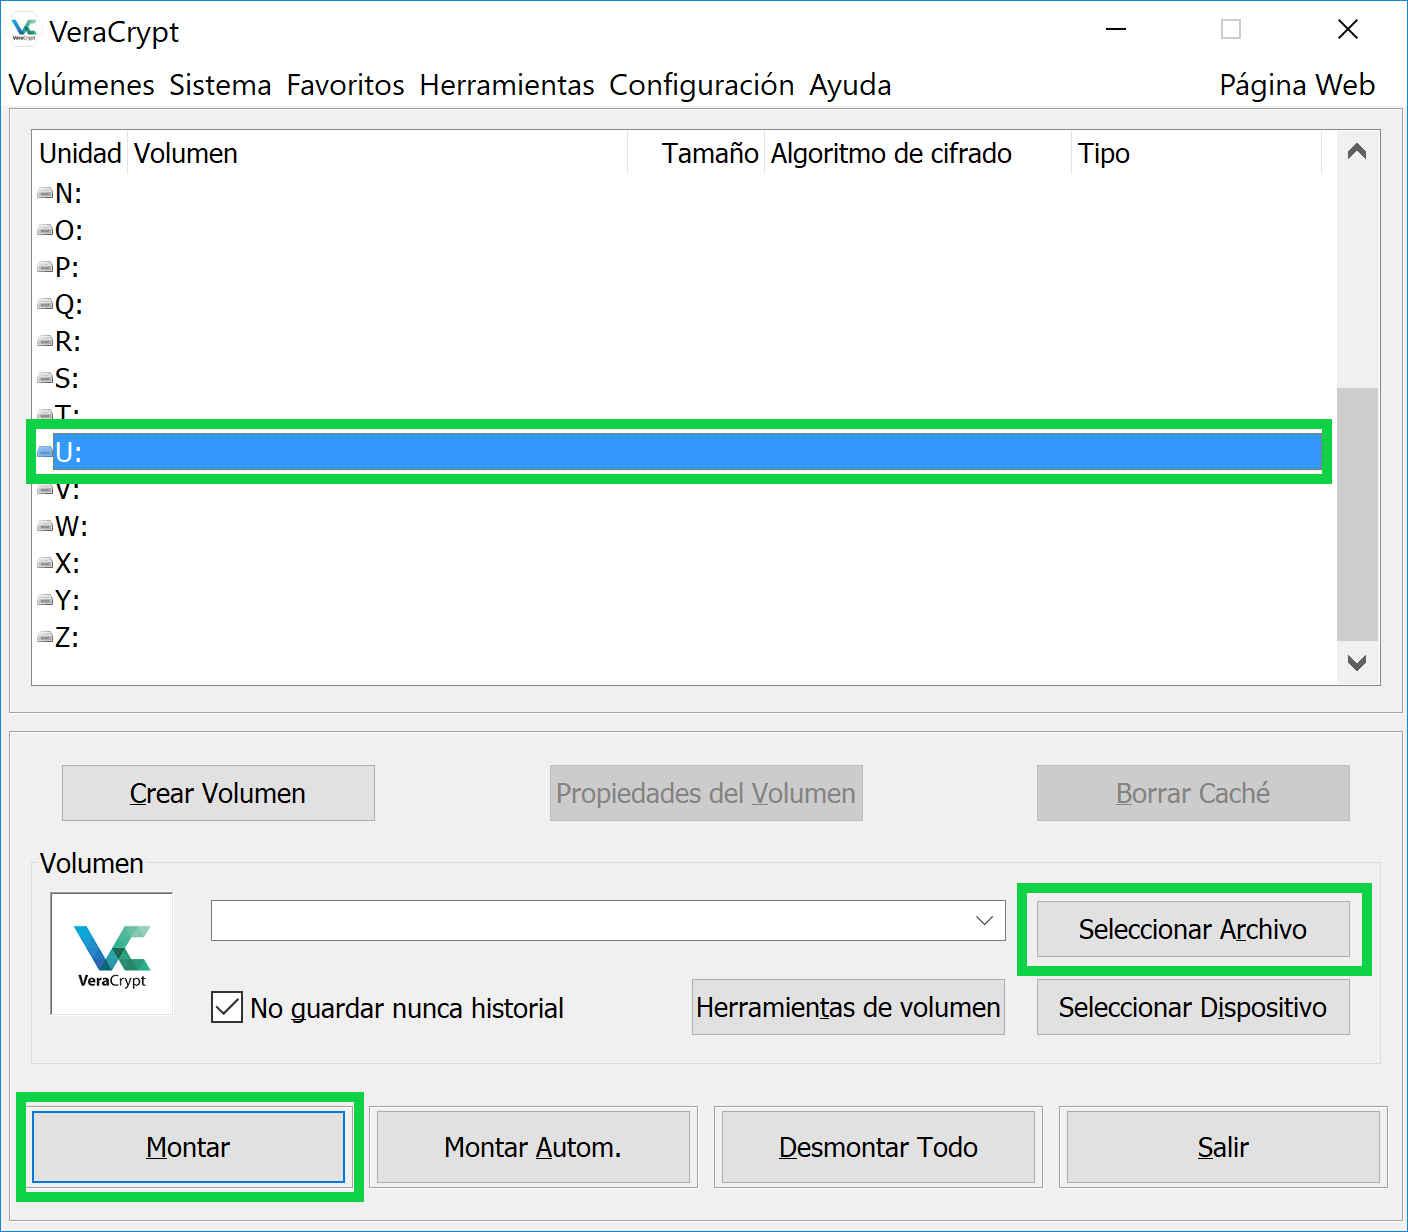Click the Montar button
The image size is (1408, 1232).
click(x=188, y=1147)
